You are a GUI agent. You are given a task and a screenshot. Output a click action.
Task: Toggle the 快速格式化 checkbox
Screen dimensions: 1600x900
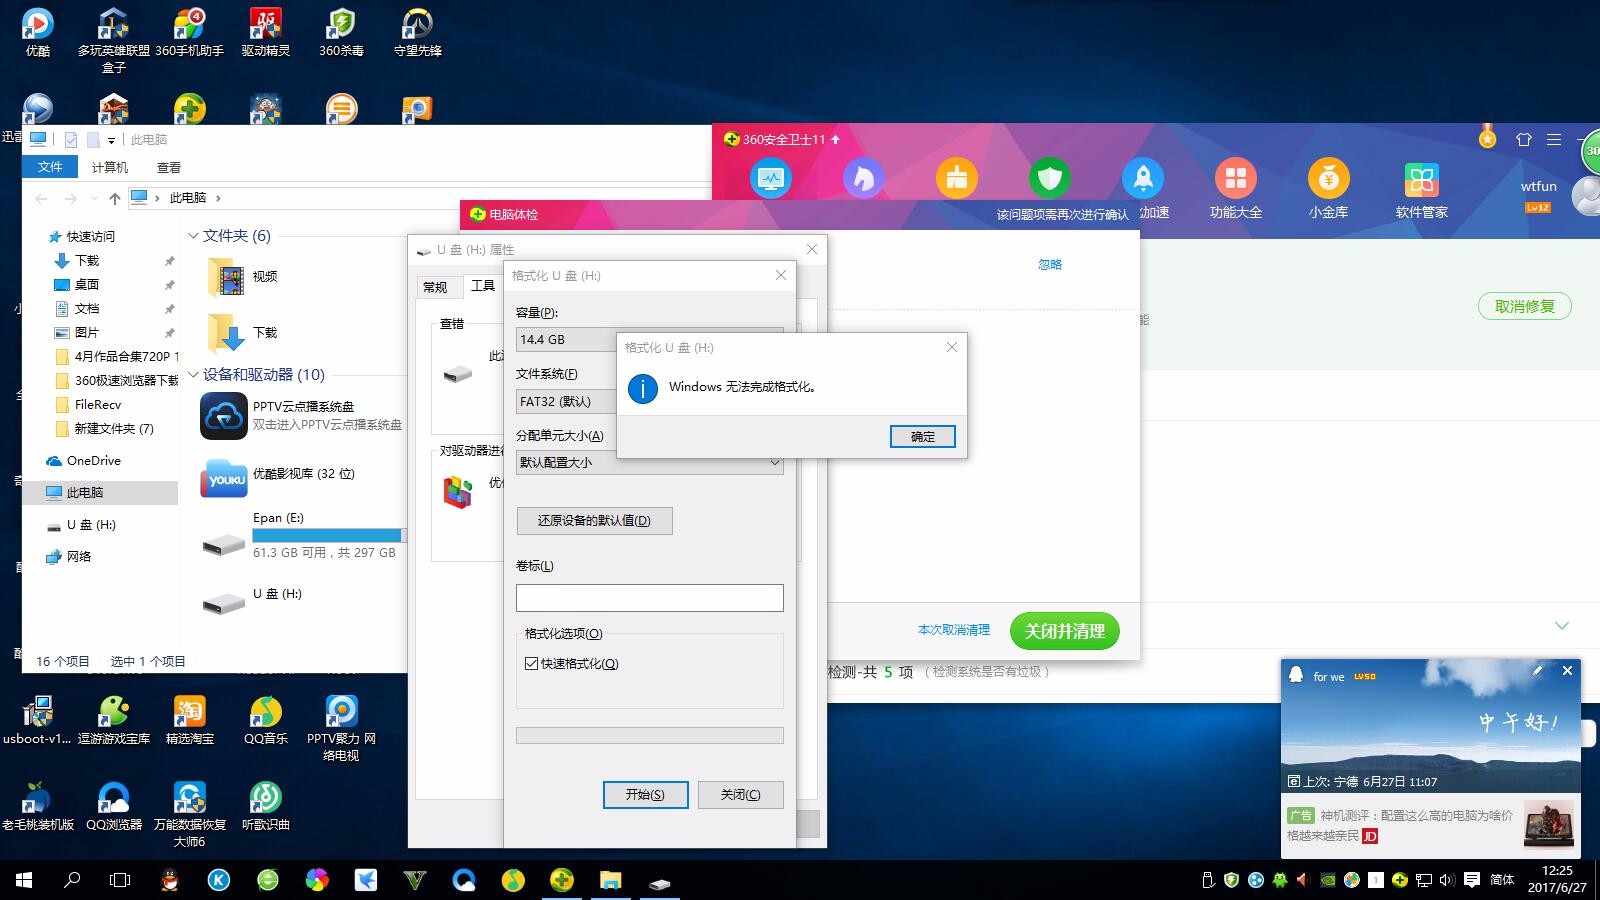(x=530, y=663)
